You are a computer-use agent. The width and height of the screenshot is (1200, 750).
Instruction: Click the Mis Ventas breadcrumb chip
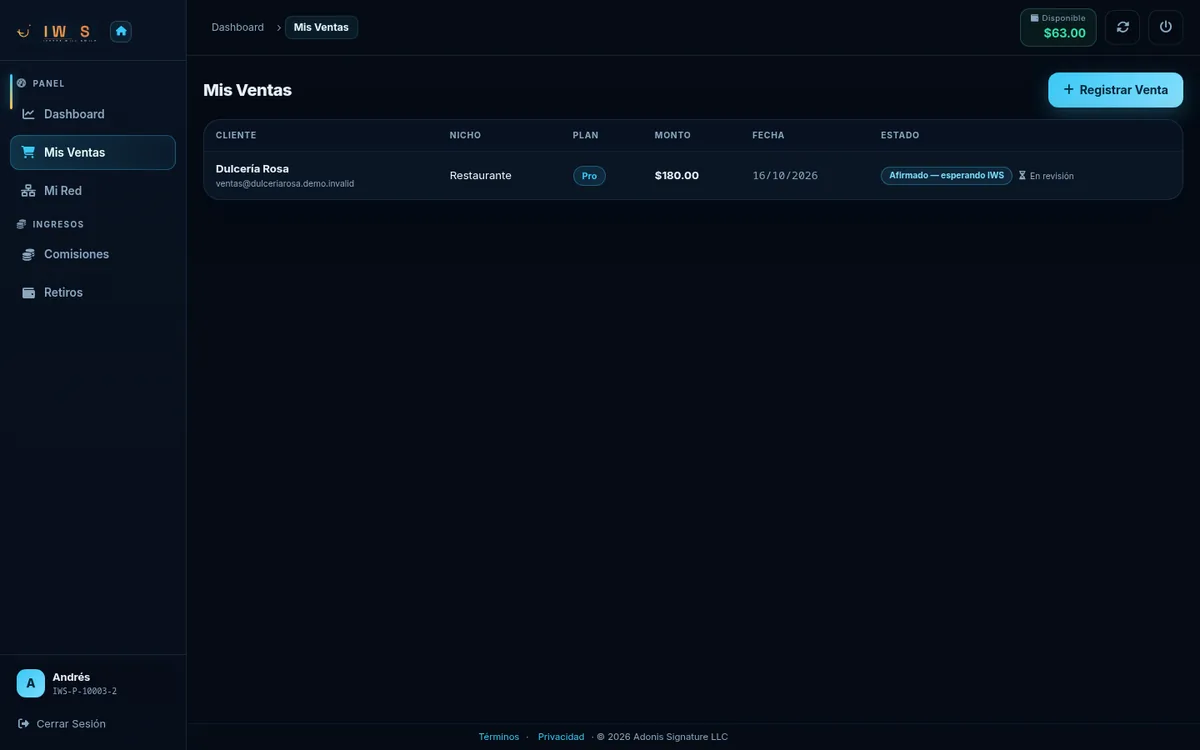pos(321,27)
